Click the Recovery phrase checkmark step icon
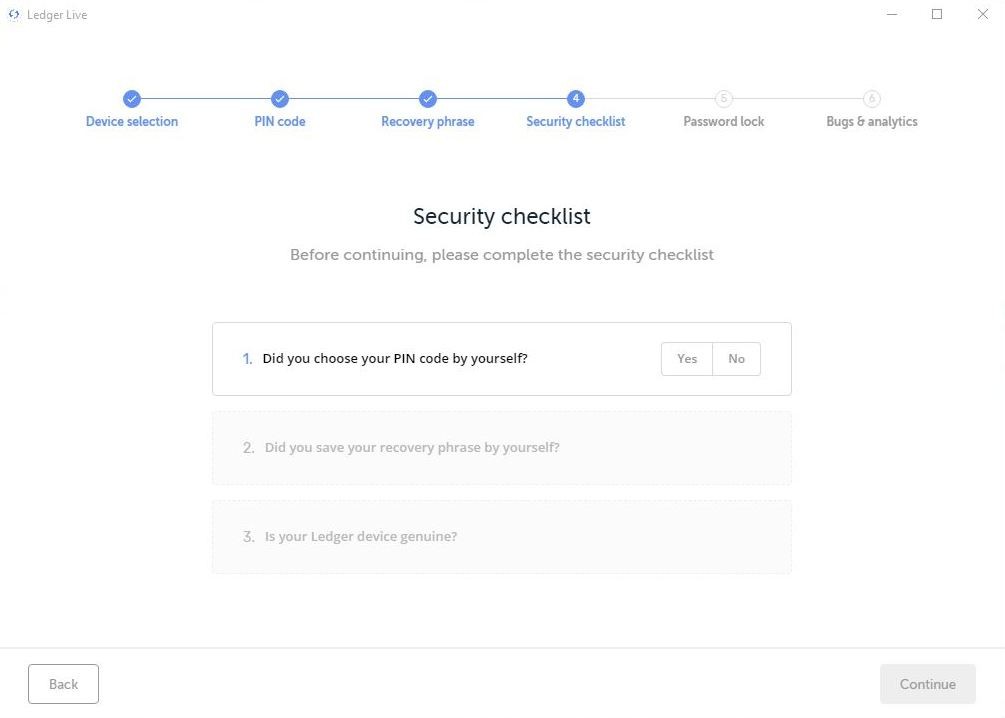The width and height of the screenshot is (1005, 718). click(428, 99)
